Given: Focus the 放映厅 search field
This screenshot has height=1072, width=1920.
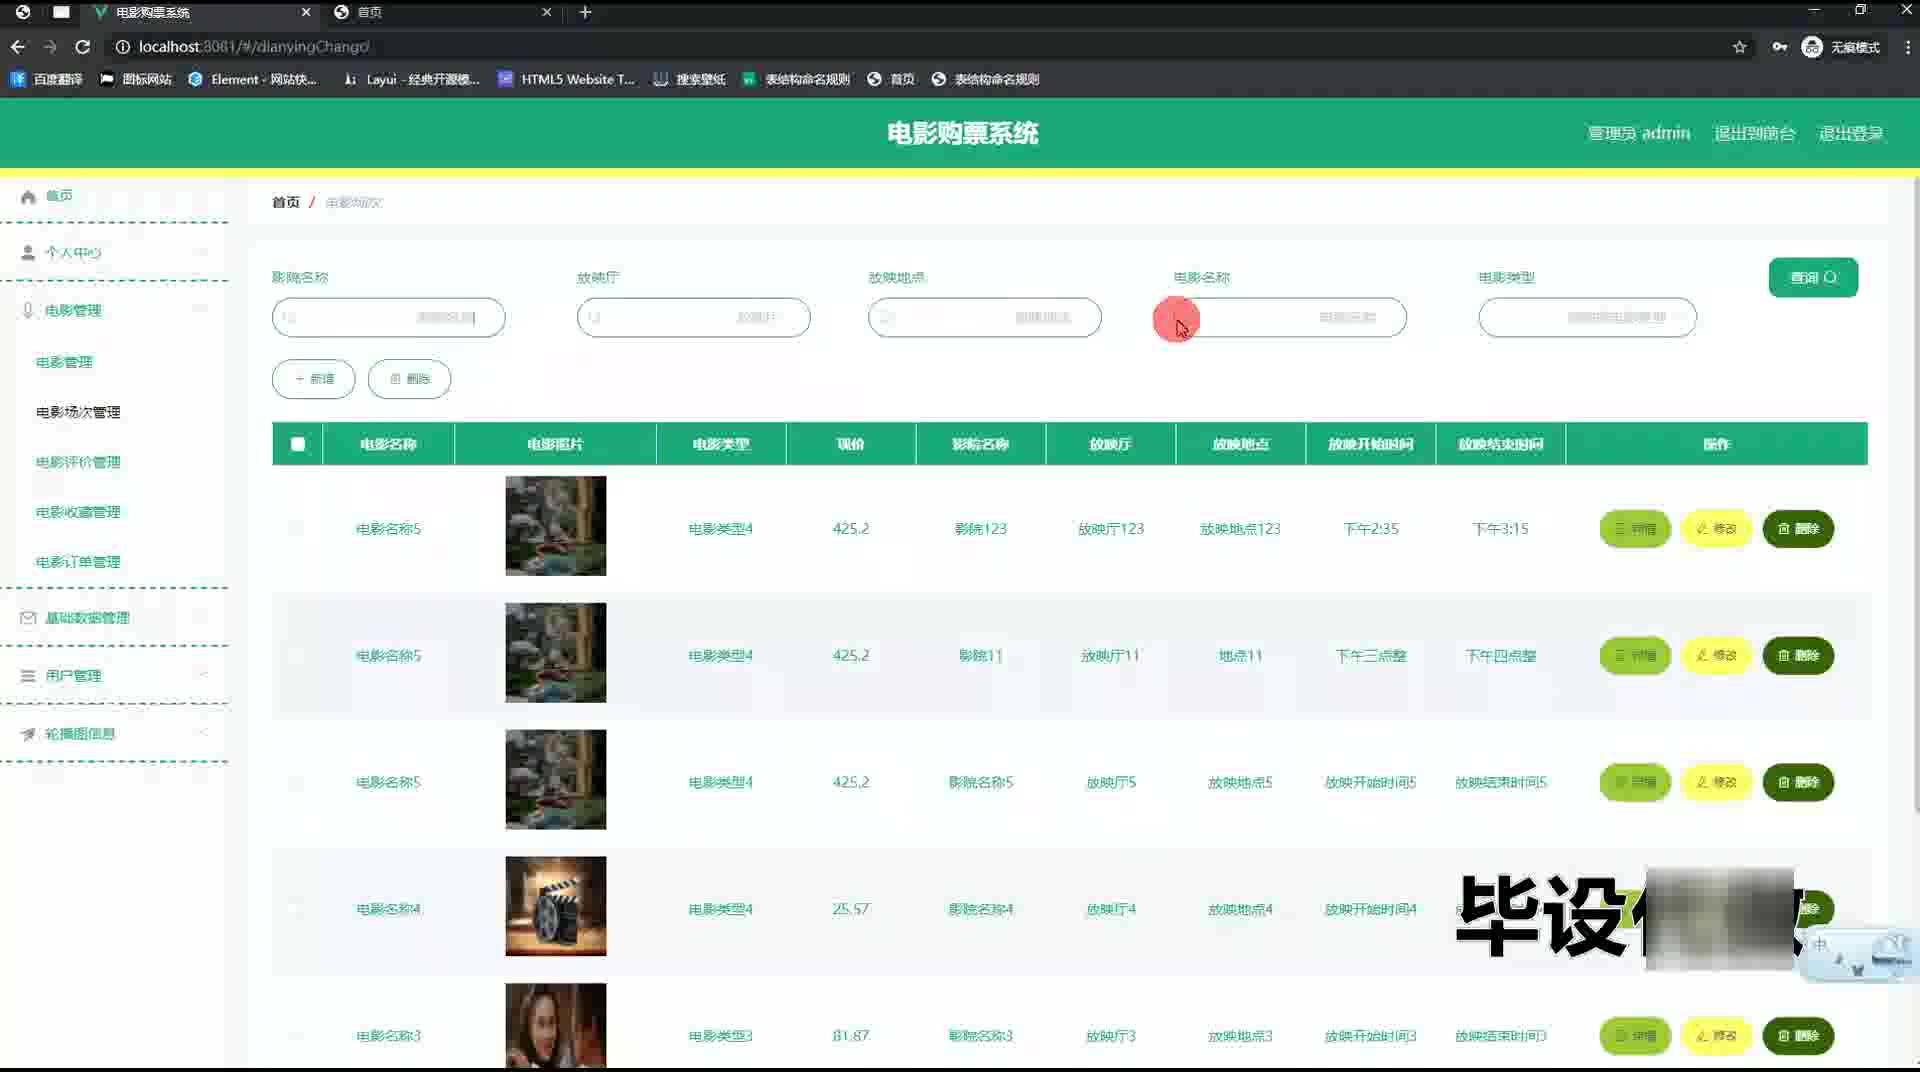Looking at the screenshot, I should tap(693, 318).
